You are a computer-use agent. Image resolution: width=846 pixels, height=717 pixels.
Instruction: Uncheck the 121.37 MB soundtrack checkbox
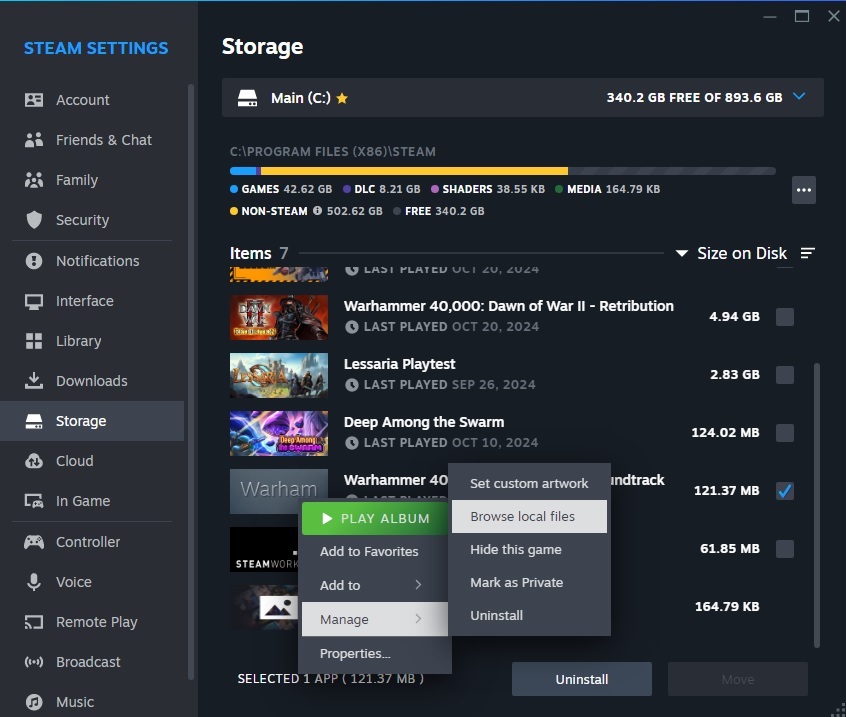point(784,490)
